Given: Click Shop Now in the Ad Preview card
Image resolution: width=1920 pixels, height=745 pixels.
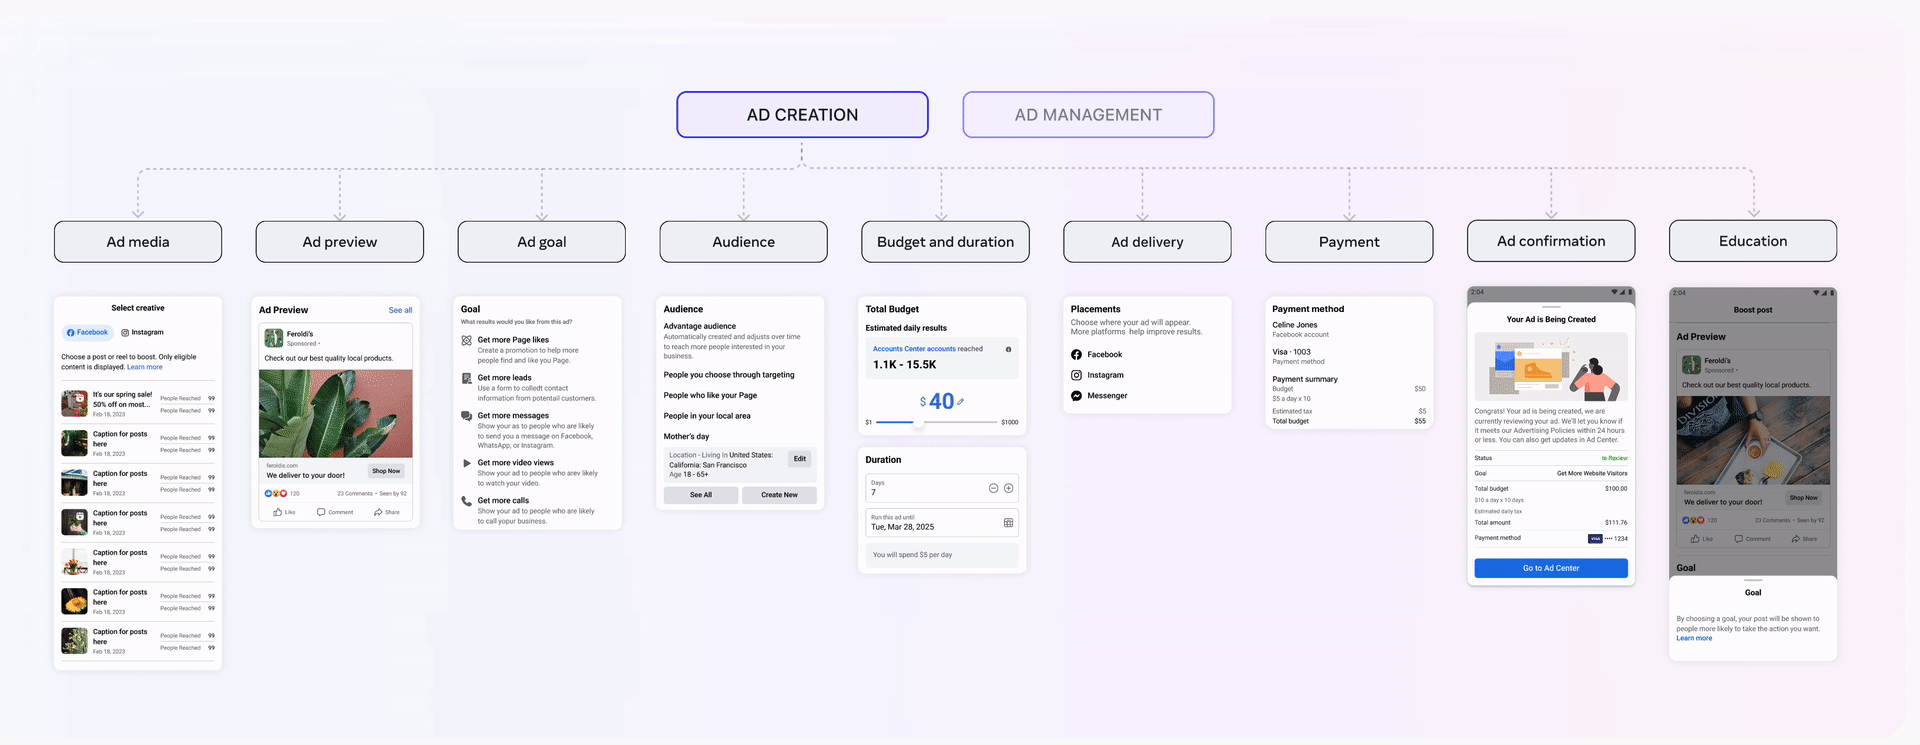Looking at the screenshot, I should click(386, 471).
